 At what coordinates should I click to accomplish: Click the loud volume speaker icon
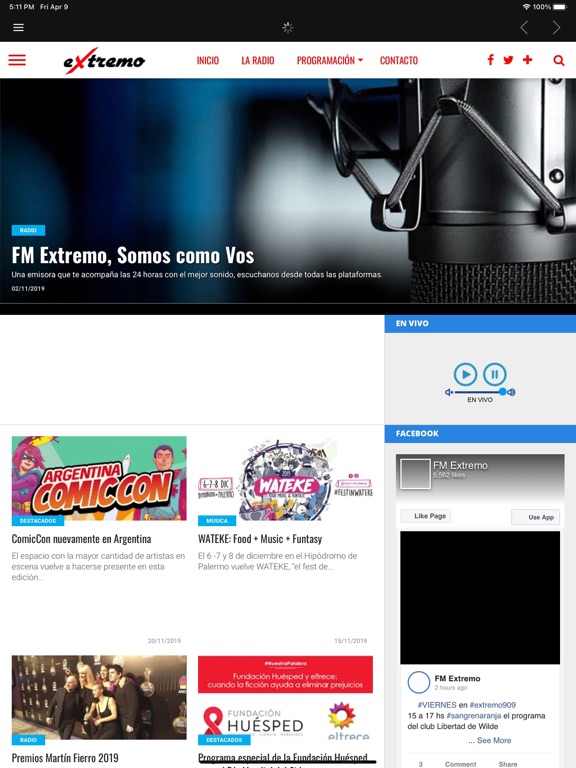coord(511,392)
